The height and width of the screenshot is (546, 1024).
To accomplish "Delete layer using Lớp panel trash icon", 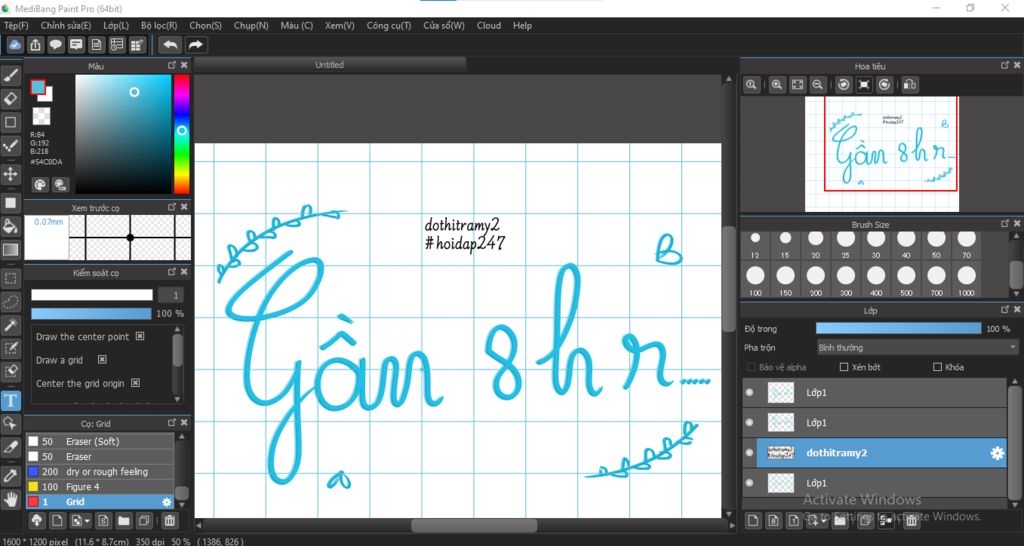I will click(912, 521).
